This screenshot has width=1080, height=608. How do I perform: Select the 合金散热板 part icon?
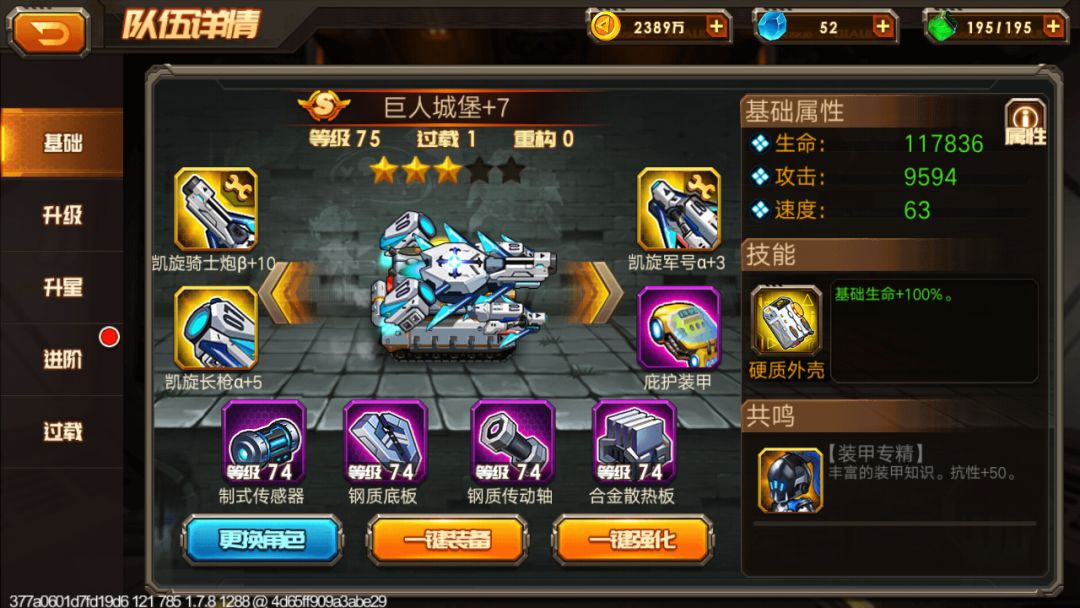[x=634, y=442]
